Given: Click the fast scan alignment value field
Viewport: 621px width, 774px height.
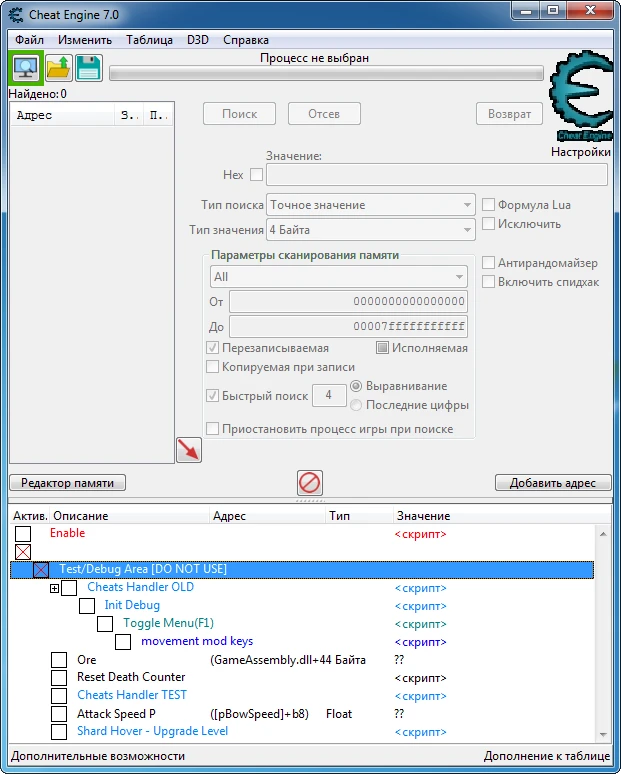Looking at the screenshot, I should (329, 395).
